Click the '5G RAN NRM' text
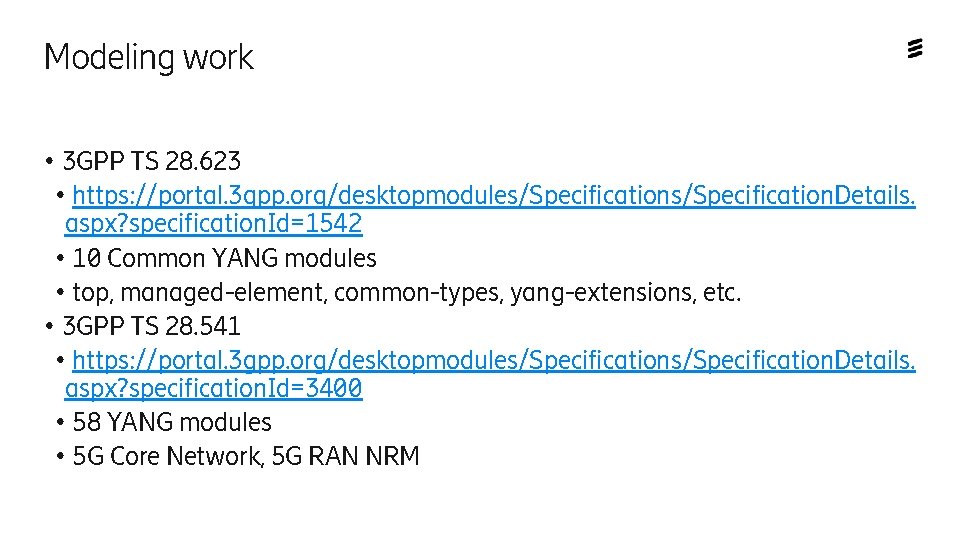This screenshot has height=540, width=960. point(345,457)
